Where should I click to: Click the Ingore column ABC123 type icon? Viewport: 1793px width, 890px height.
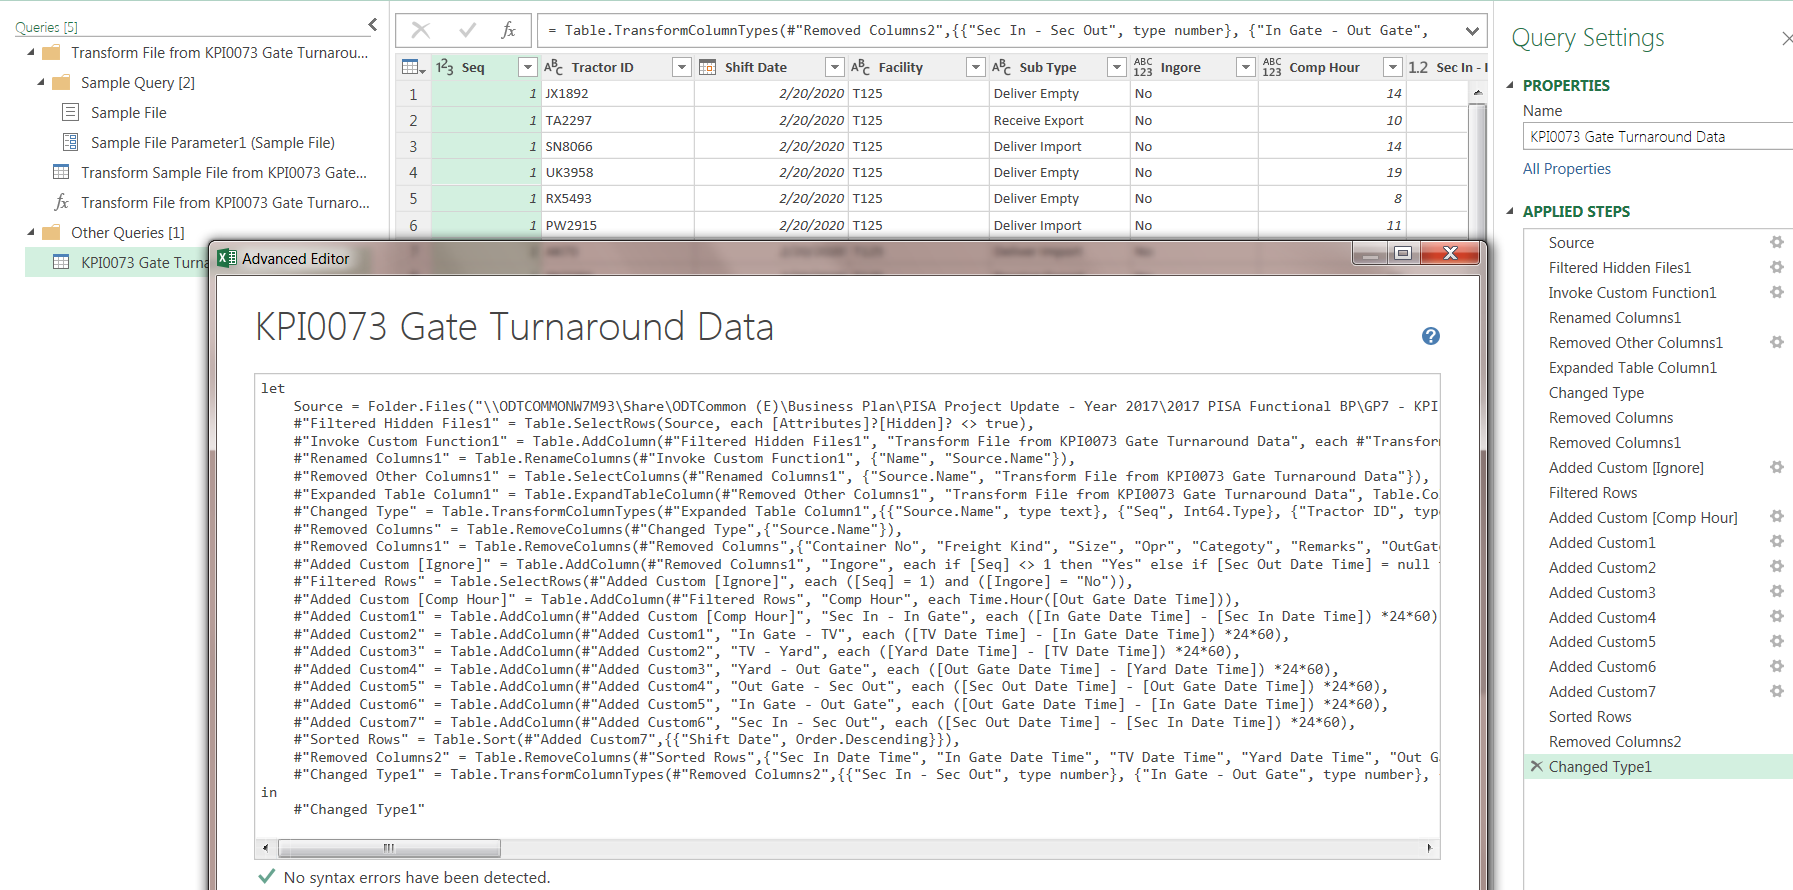point(1143,67)
